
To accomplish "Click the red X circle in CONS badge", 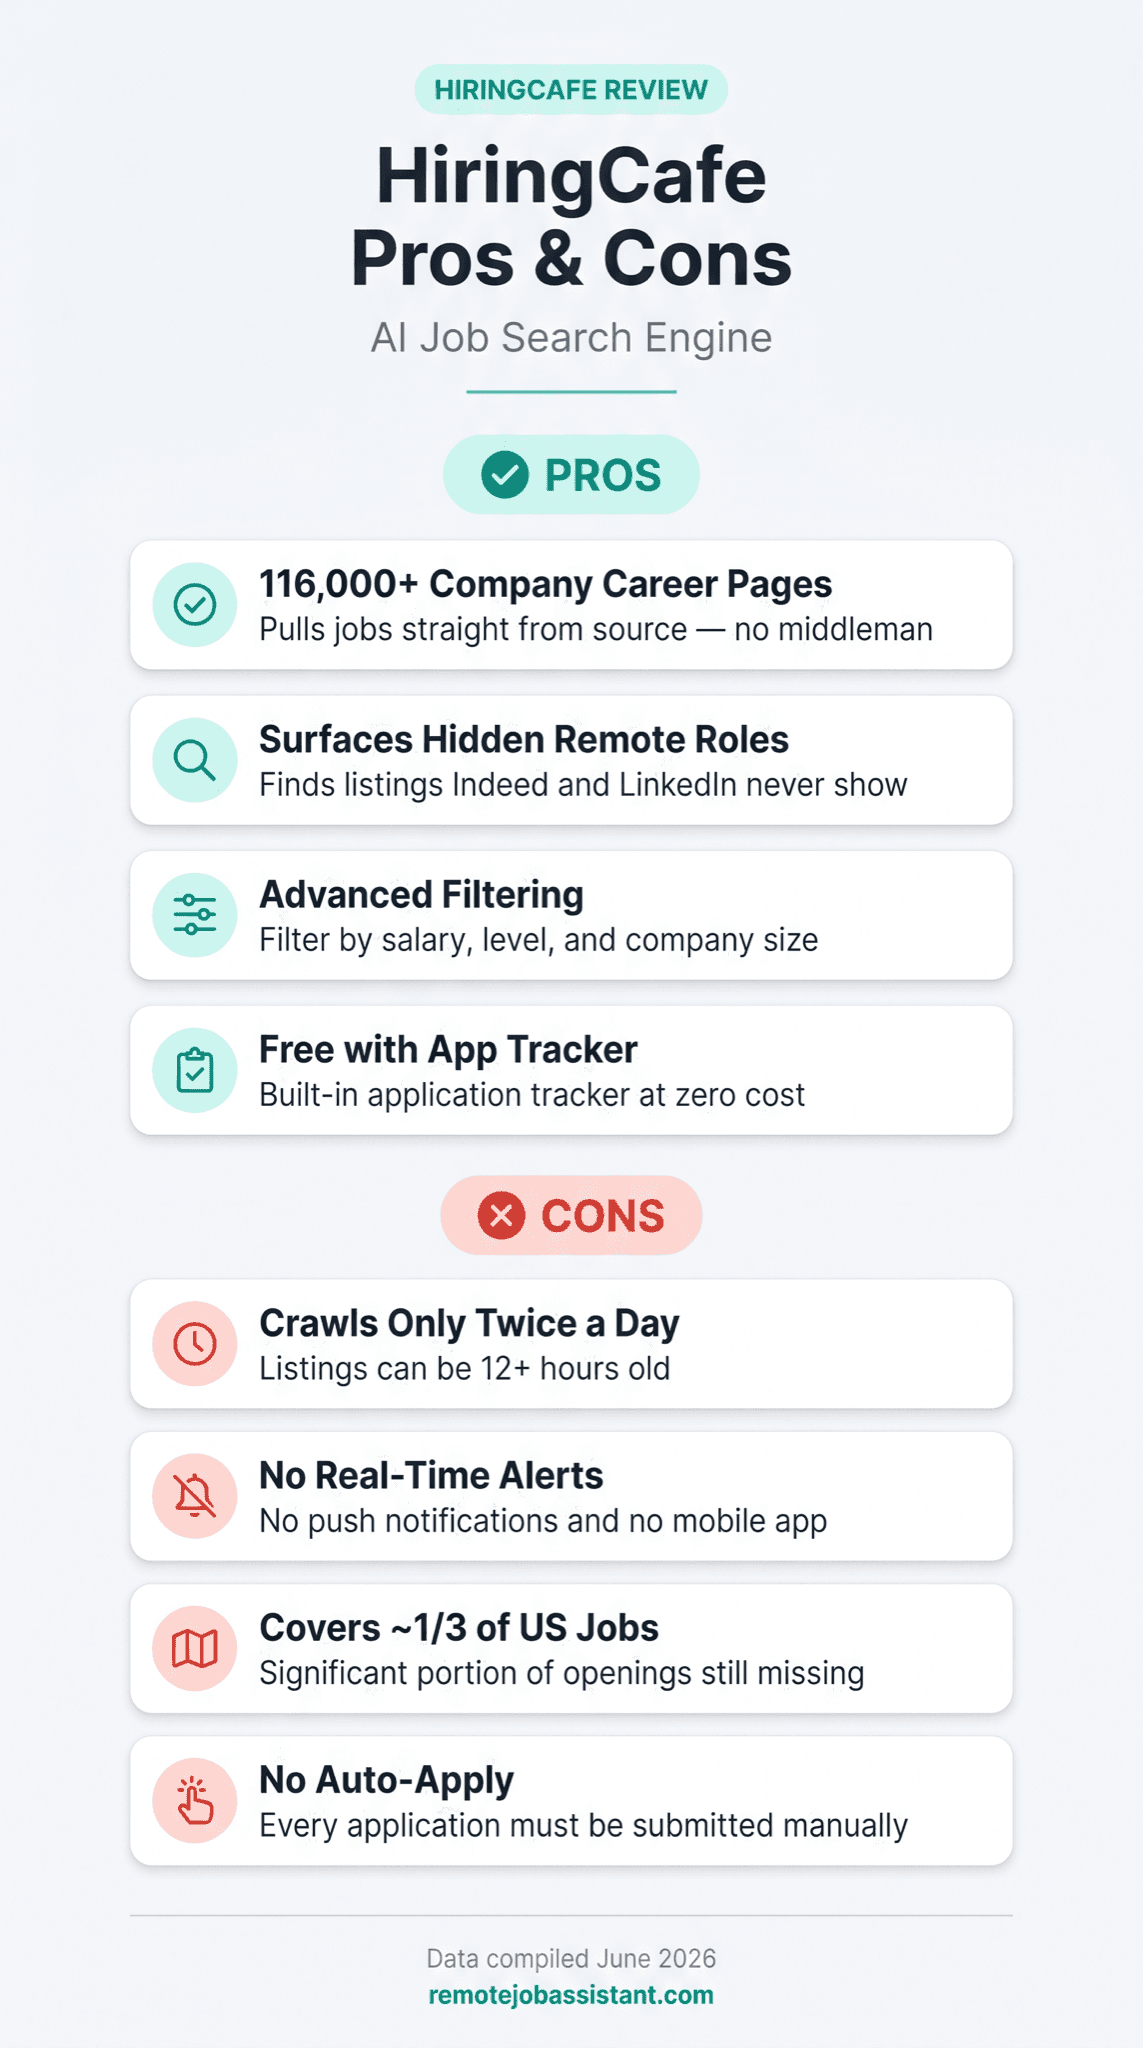I will (x=501, y=1216).
